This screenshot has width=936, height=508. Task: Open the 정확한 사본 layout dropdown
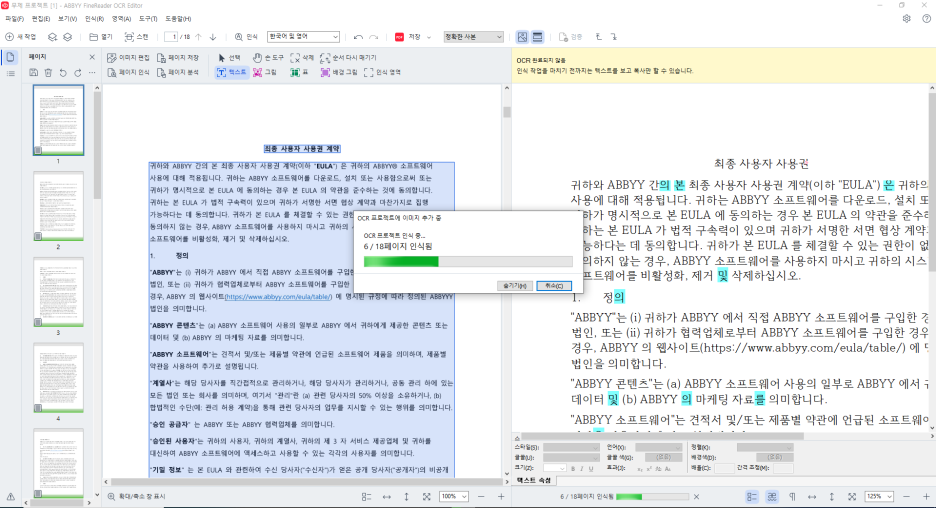pyautogui.click(x=473, y=37)
